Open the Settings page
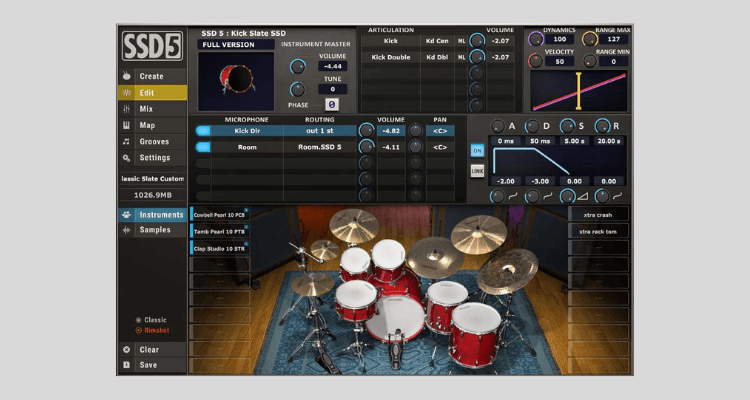Screen dimensions: 750x400 [x=153, y=158]
